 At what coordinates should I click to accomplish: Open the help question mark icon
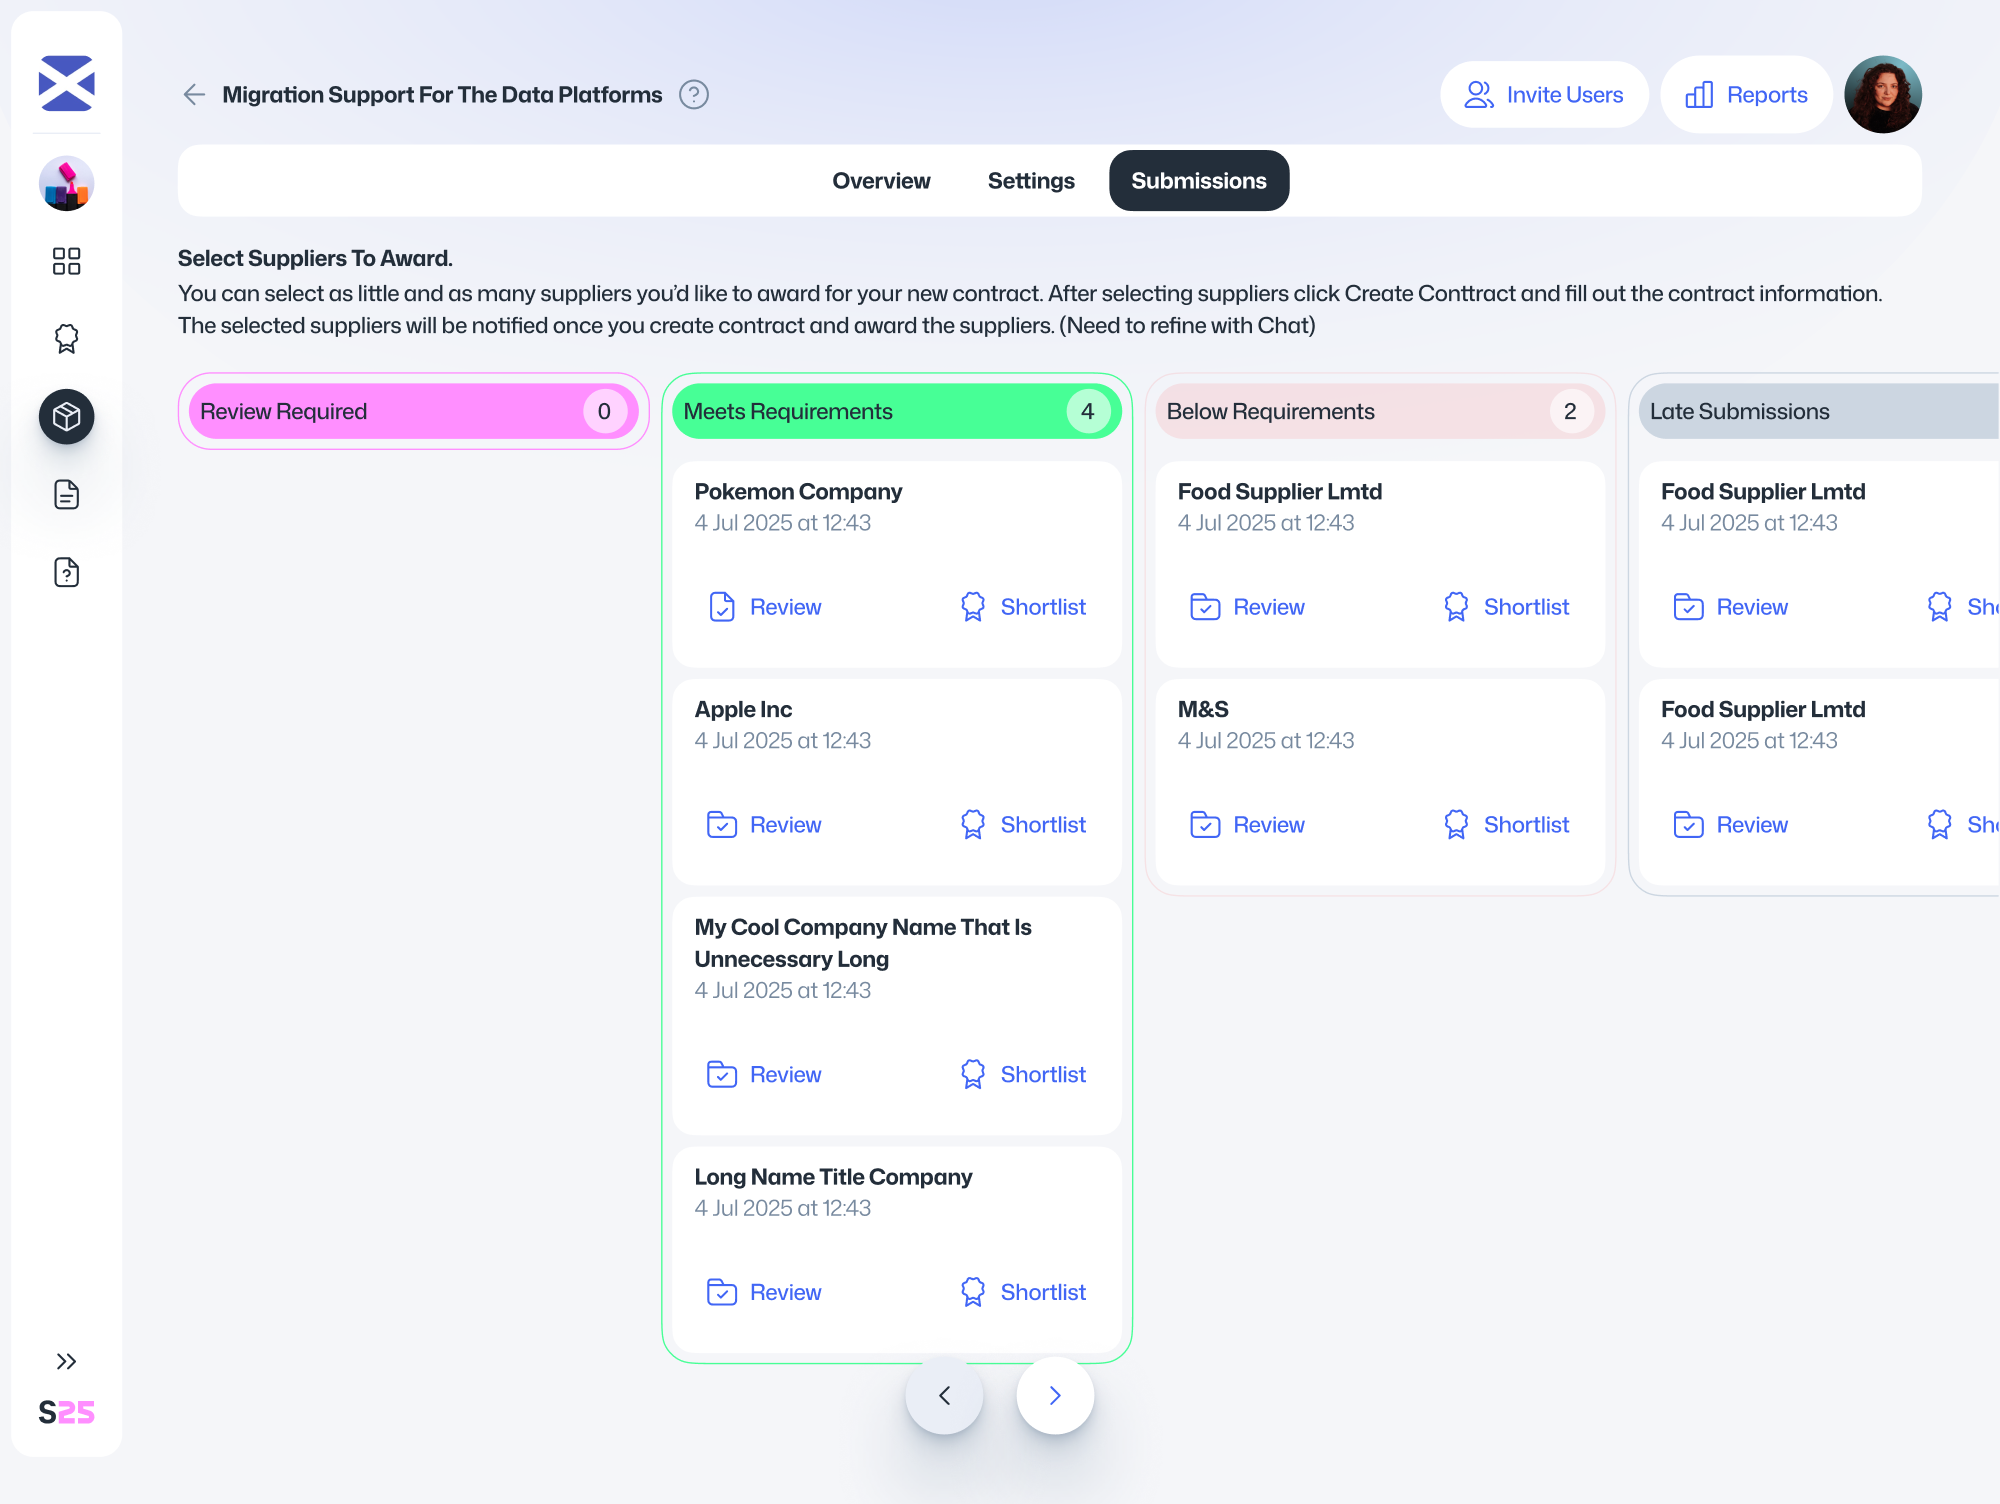coord(693,95)
